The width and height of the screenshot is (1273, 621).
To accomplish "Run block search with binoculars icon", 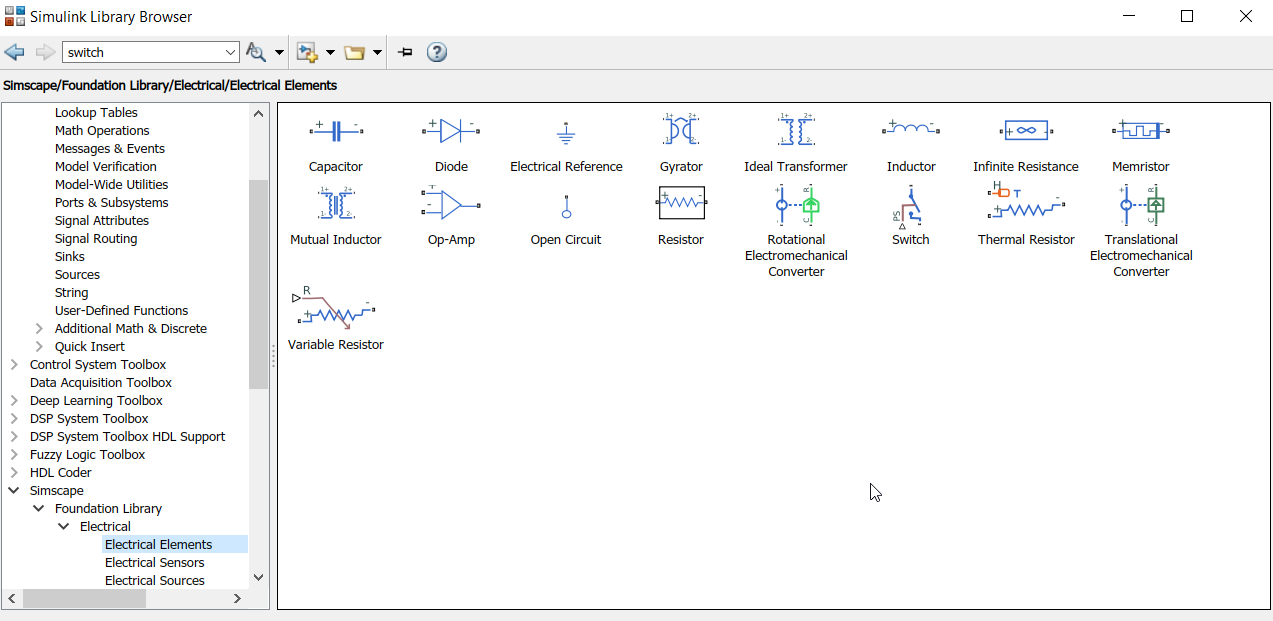I will click(256, 52).
